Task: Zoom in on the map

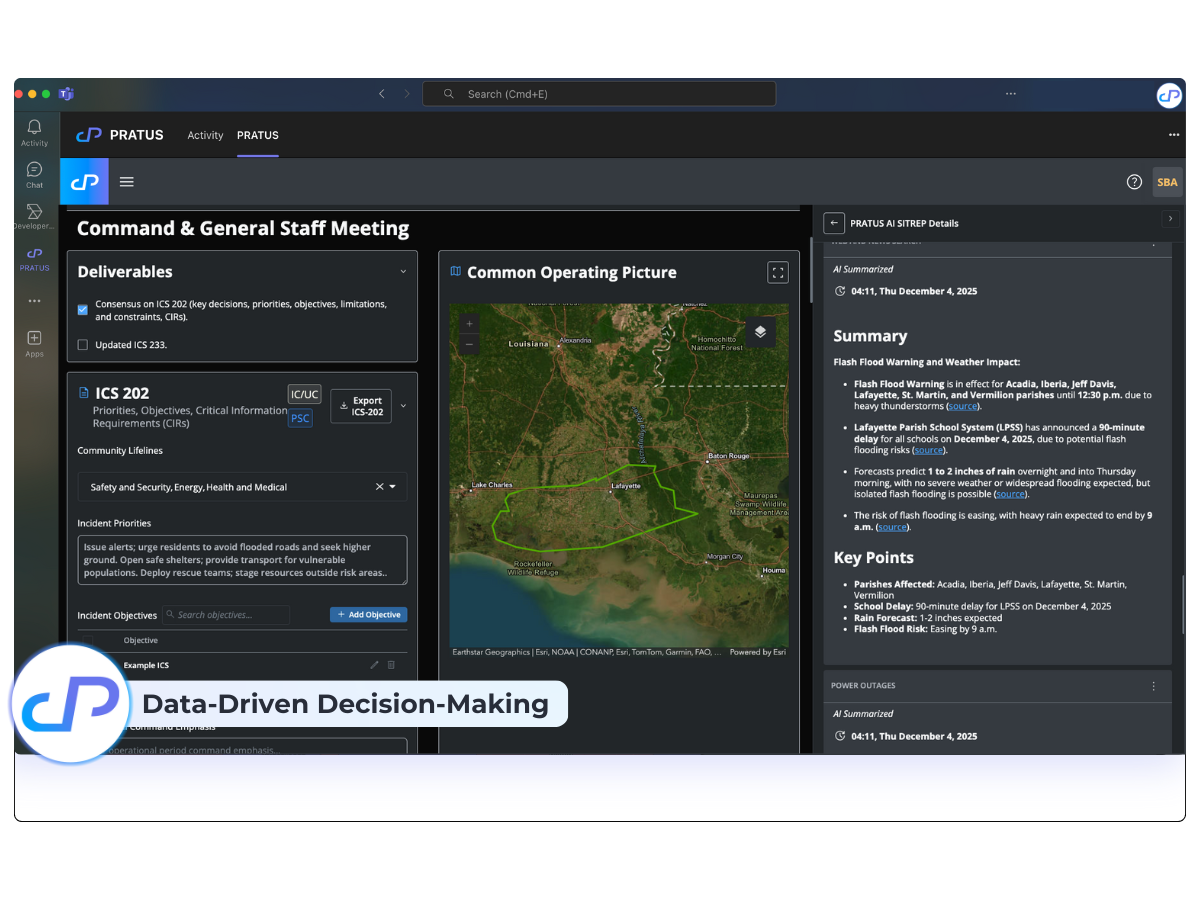Action: (x=470, y=324)
